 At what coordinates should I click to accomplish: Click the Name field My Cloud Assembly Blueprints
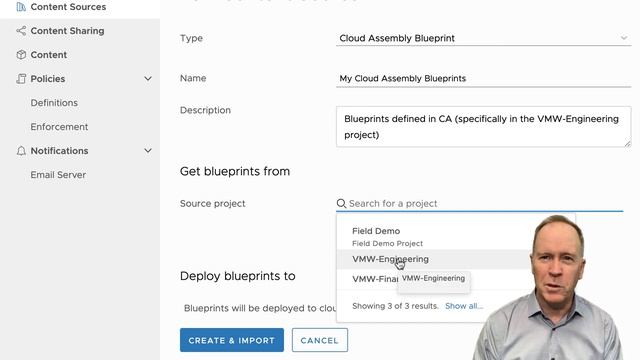[483, 78]
